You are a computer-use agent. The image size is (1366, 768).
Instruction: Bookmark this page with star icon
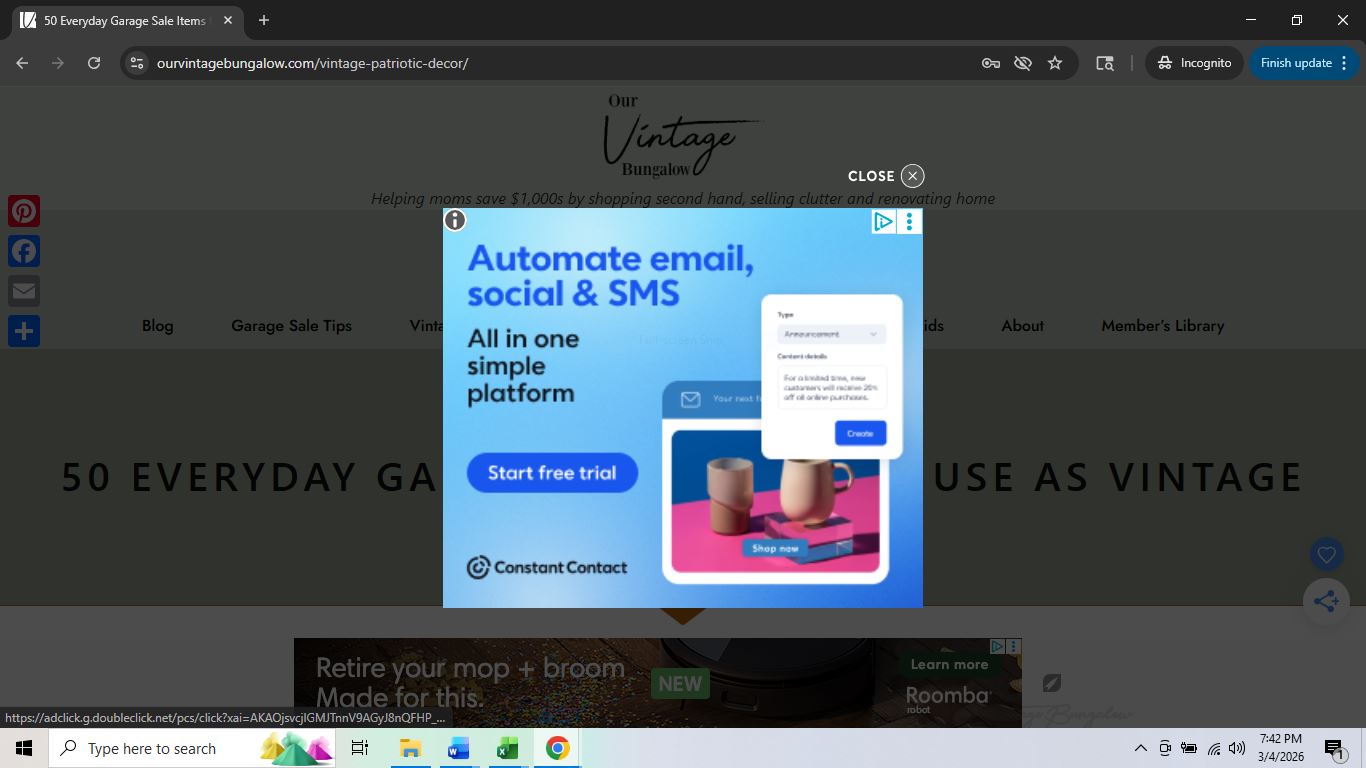point(1055,63)
